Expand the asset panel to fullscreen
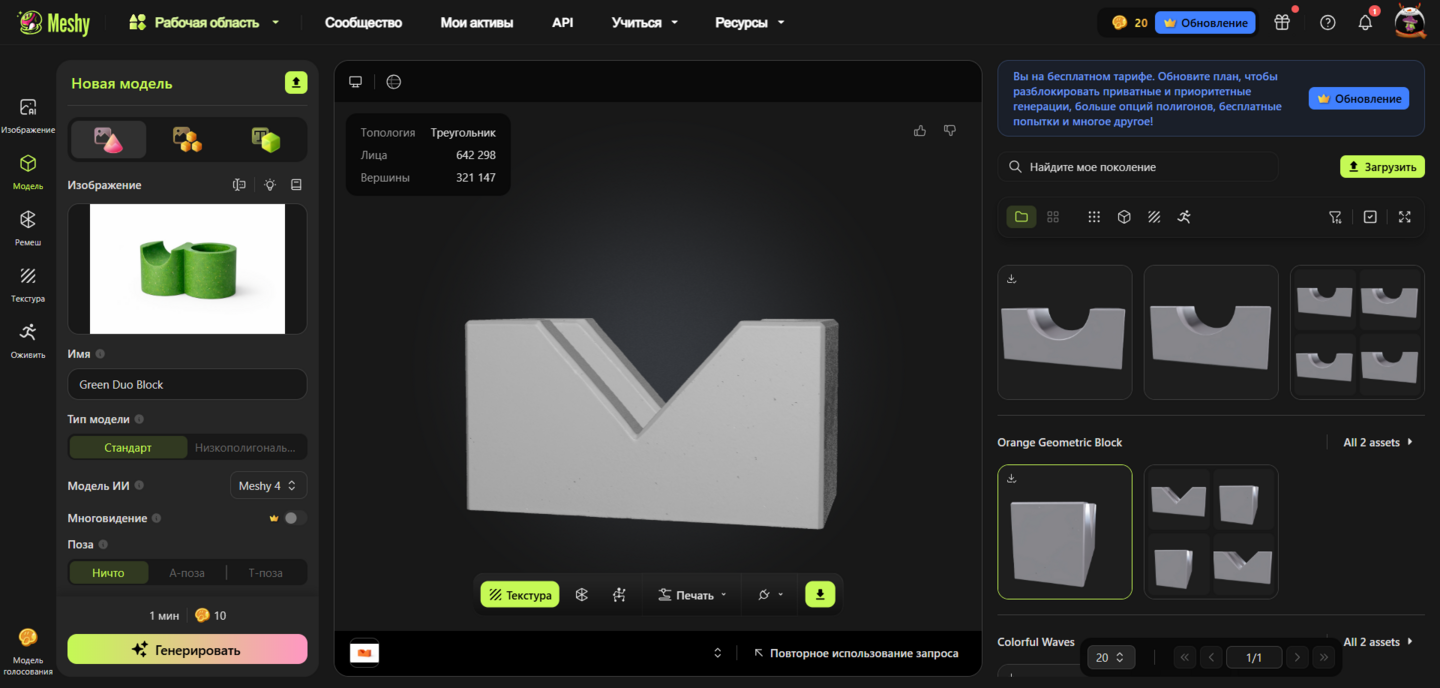 [1405, 217]
